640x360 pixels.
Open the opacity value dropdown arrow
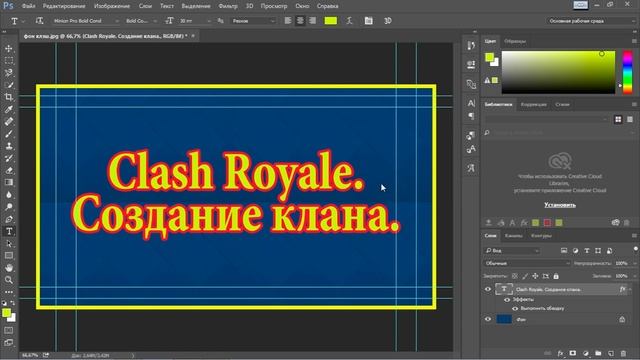click(x=635, y=264)
